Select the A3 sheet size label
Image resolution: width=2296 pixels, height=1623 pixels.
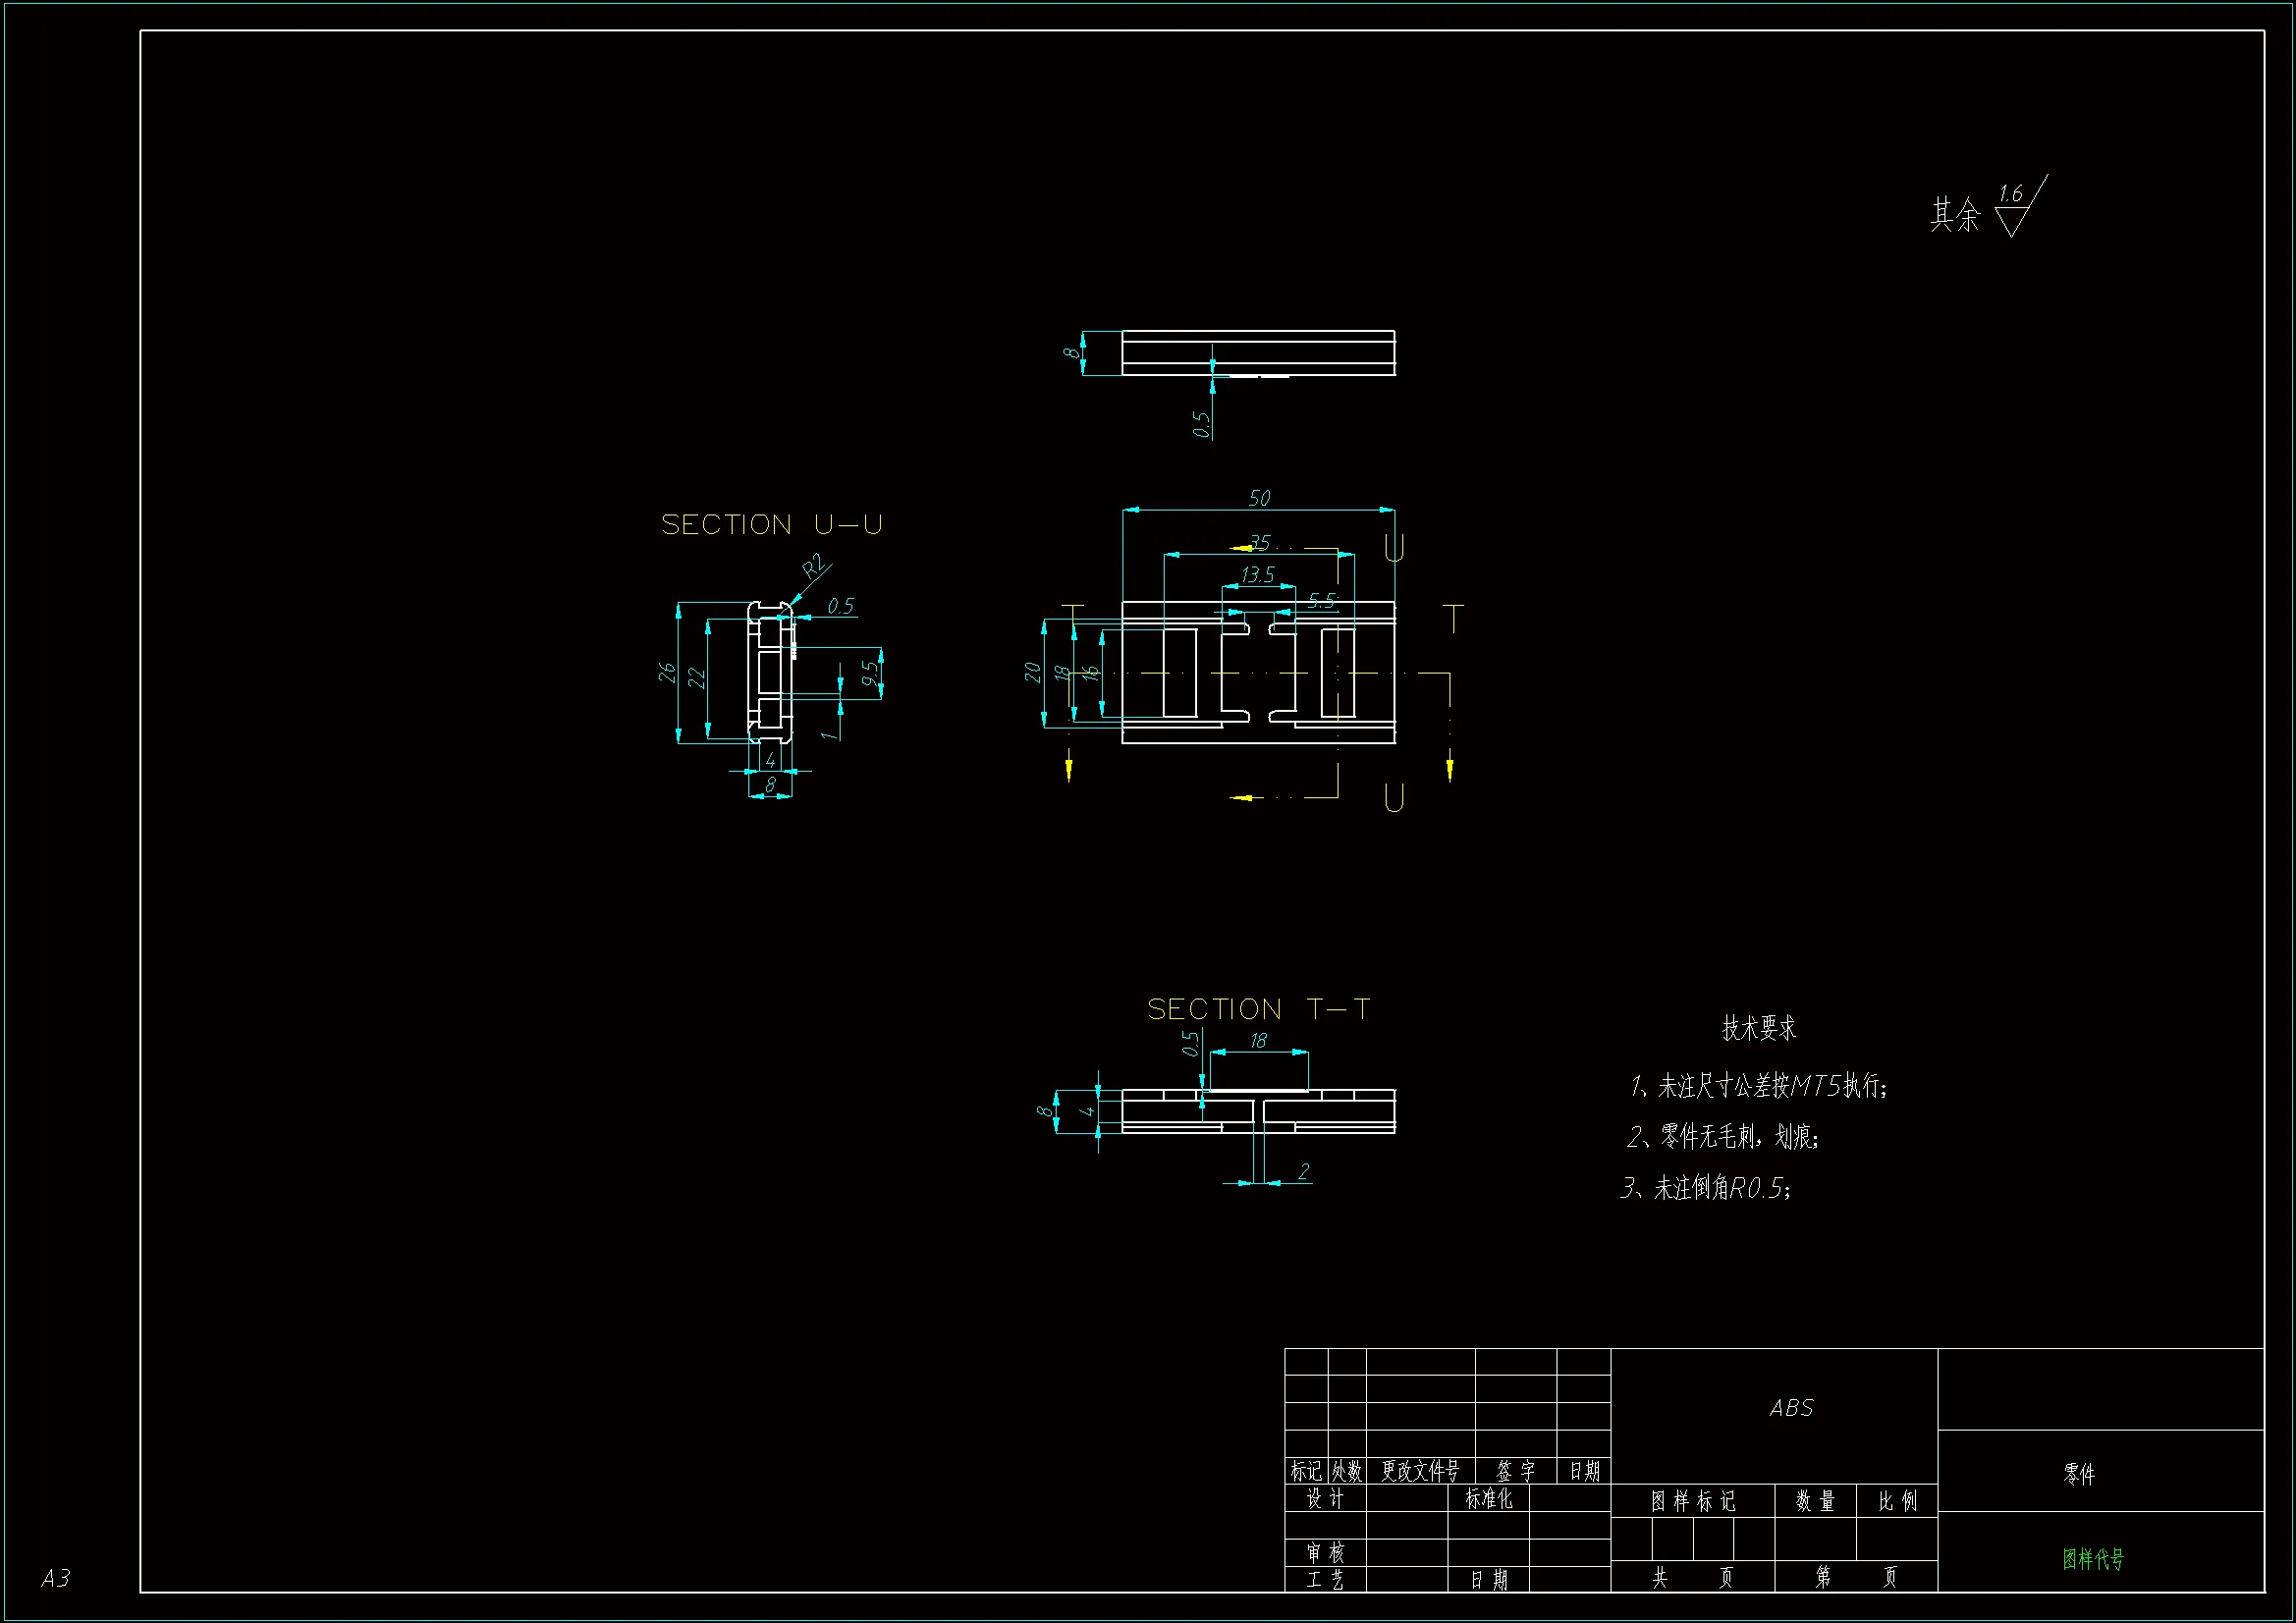pyautogui.click(x=56, y=1578)
